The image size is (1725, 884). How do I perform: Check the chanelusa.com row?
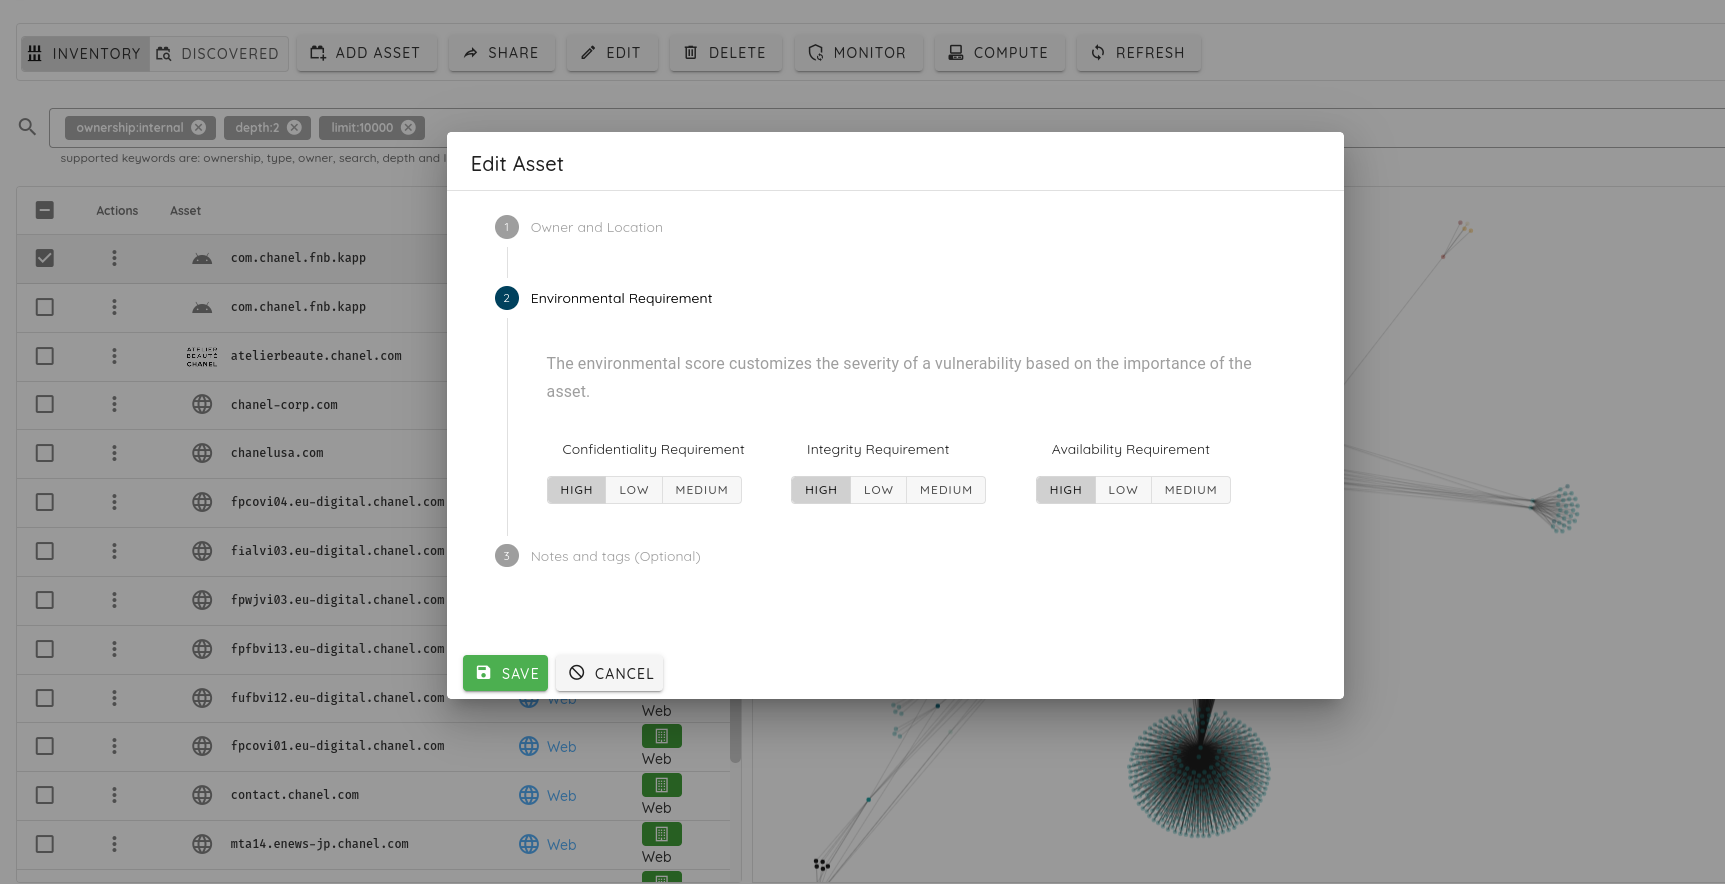[x=44, y=453]
